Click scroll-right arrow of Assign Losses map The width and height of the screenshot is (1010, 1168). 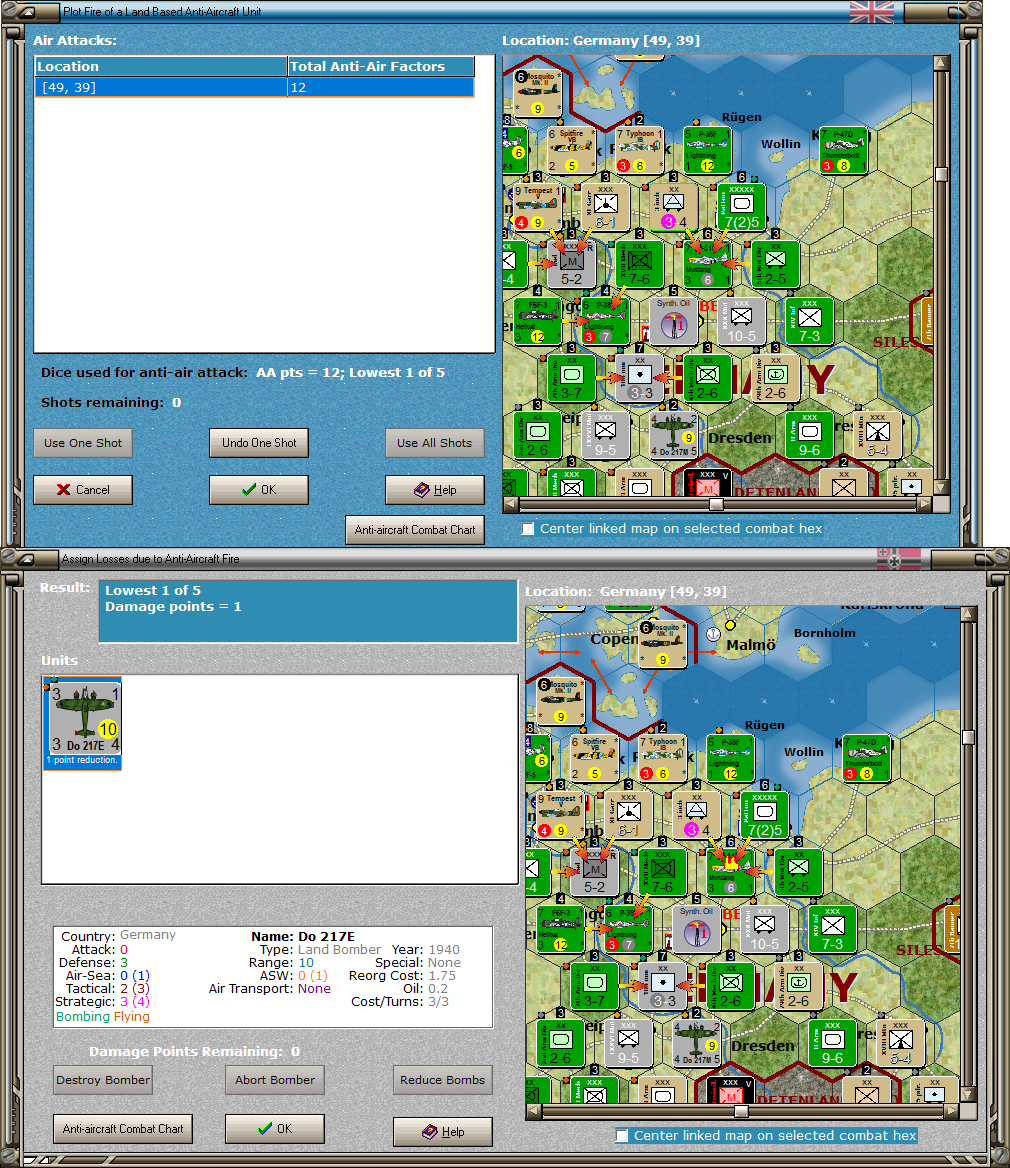pos(951,1111)
